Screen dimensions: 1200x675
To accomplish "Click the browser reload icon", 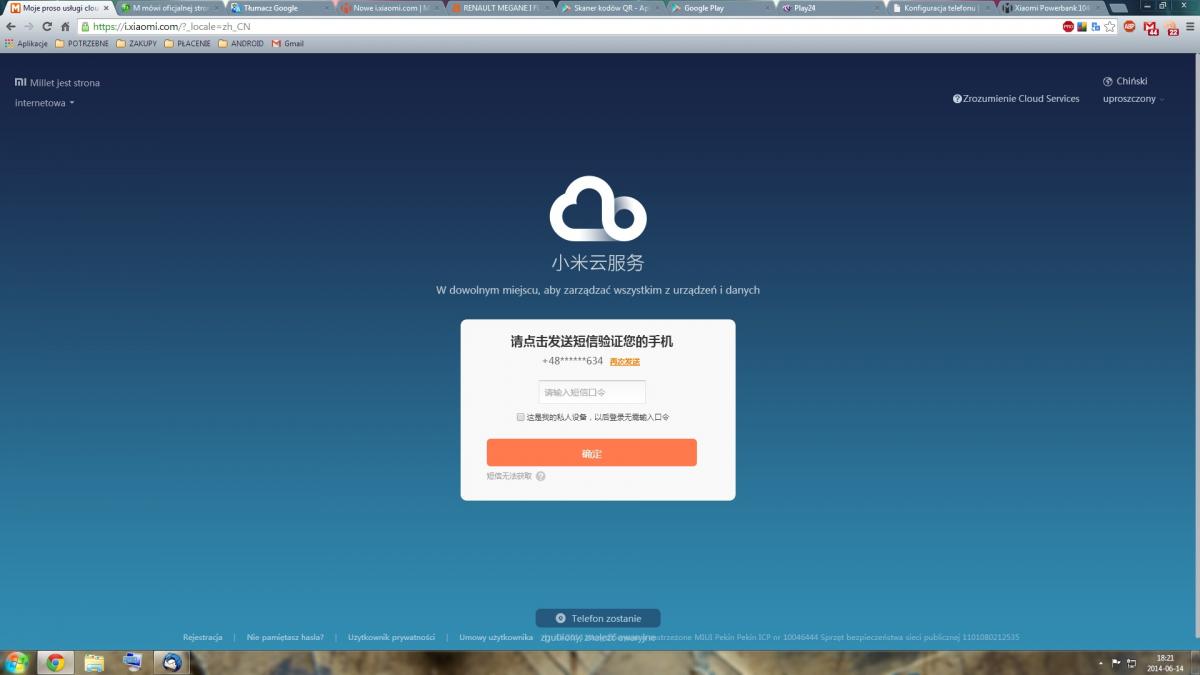I will [x=47, y=27].
